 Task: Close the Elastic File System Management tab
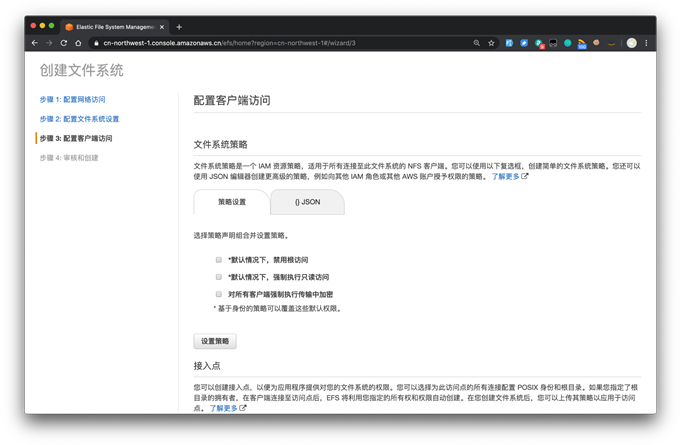162,27
